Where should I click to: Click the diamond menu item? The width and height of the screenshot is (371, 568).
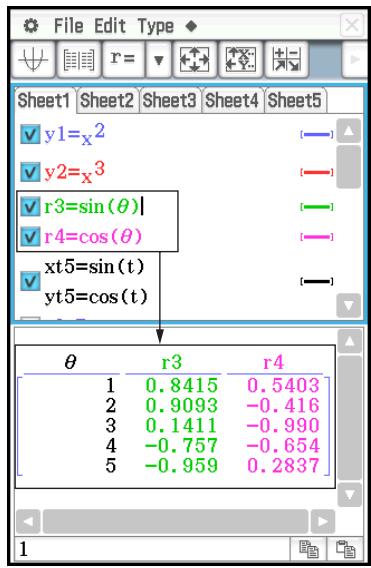pos(191,26)
